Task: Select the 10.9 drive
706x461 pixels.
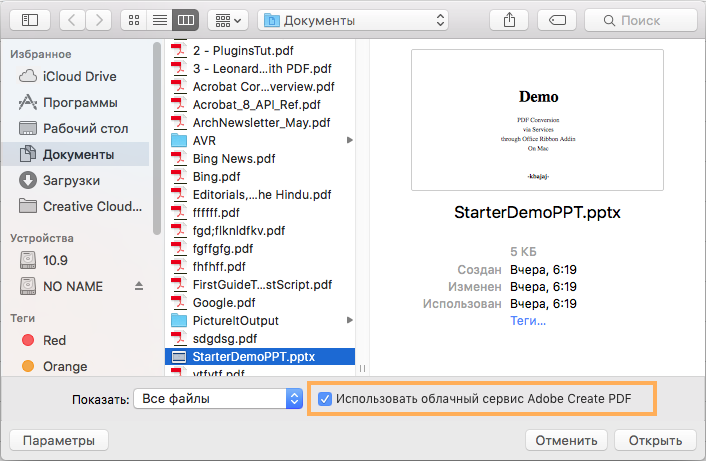Action: (x=76, y=260)
